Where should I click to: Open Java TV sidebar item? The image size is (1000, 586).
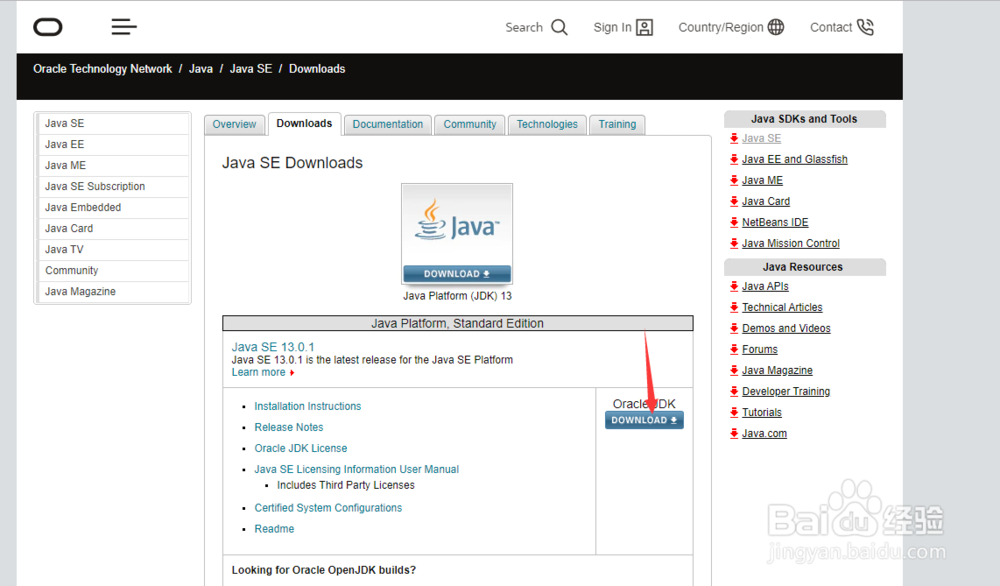(114, 250)
